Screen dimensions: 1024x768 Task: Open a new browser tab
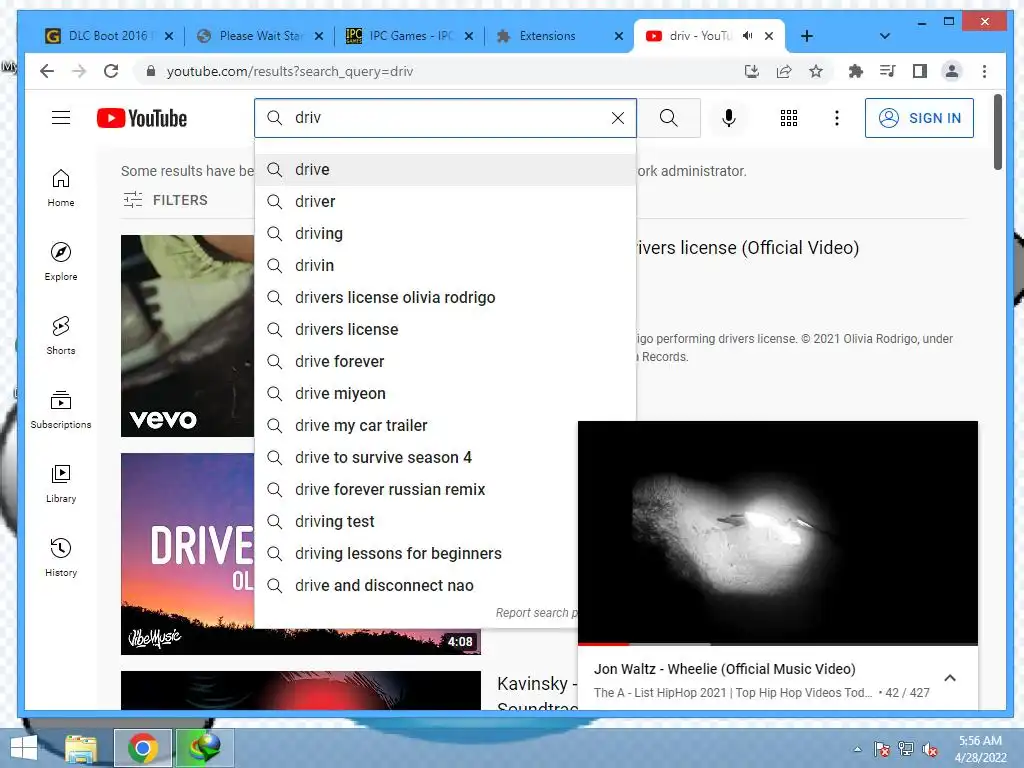[807, 36]
